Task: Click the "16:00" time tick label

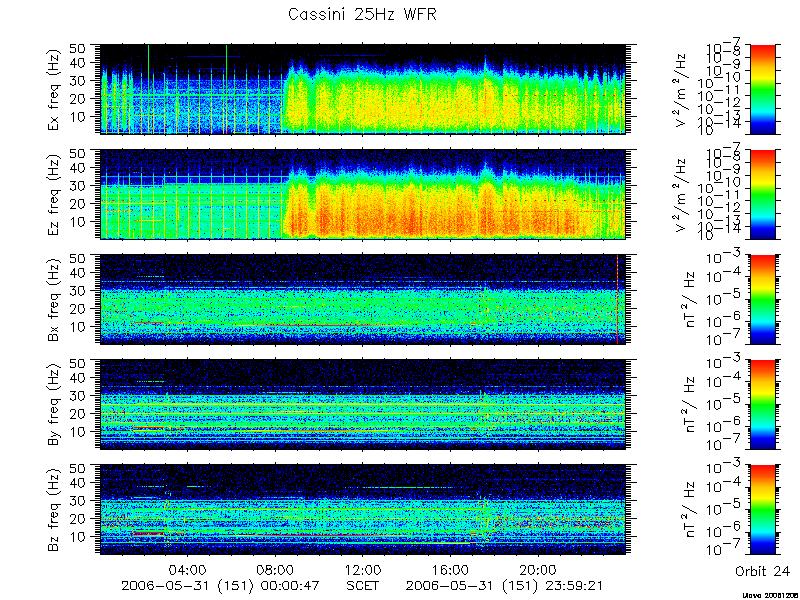Action: pyautogui.click(x=450, y=569)
